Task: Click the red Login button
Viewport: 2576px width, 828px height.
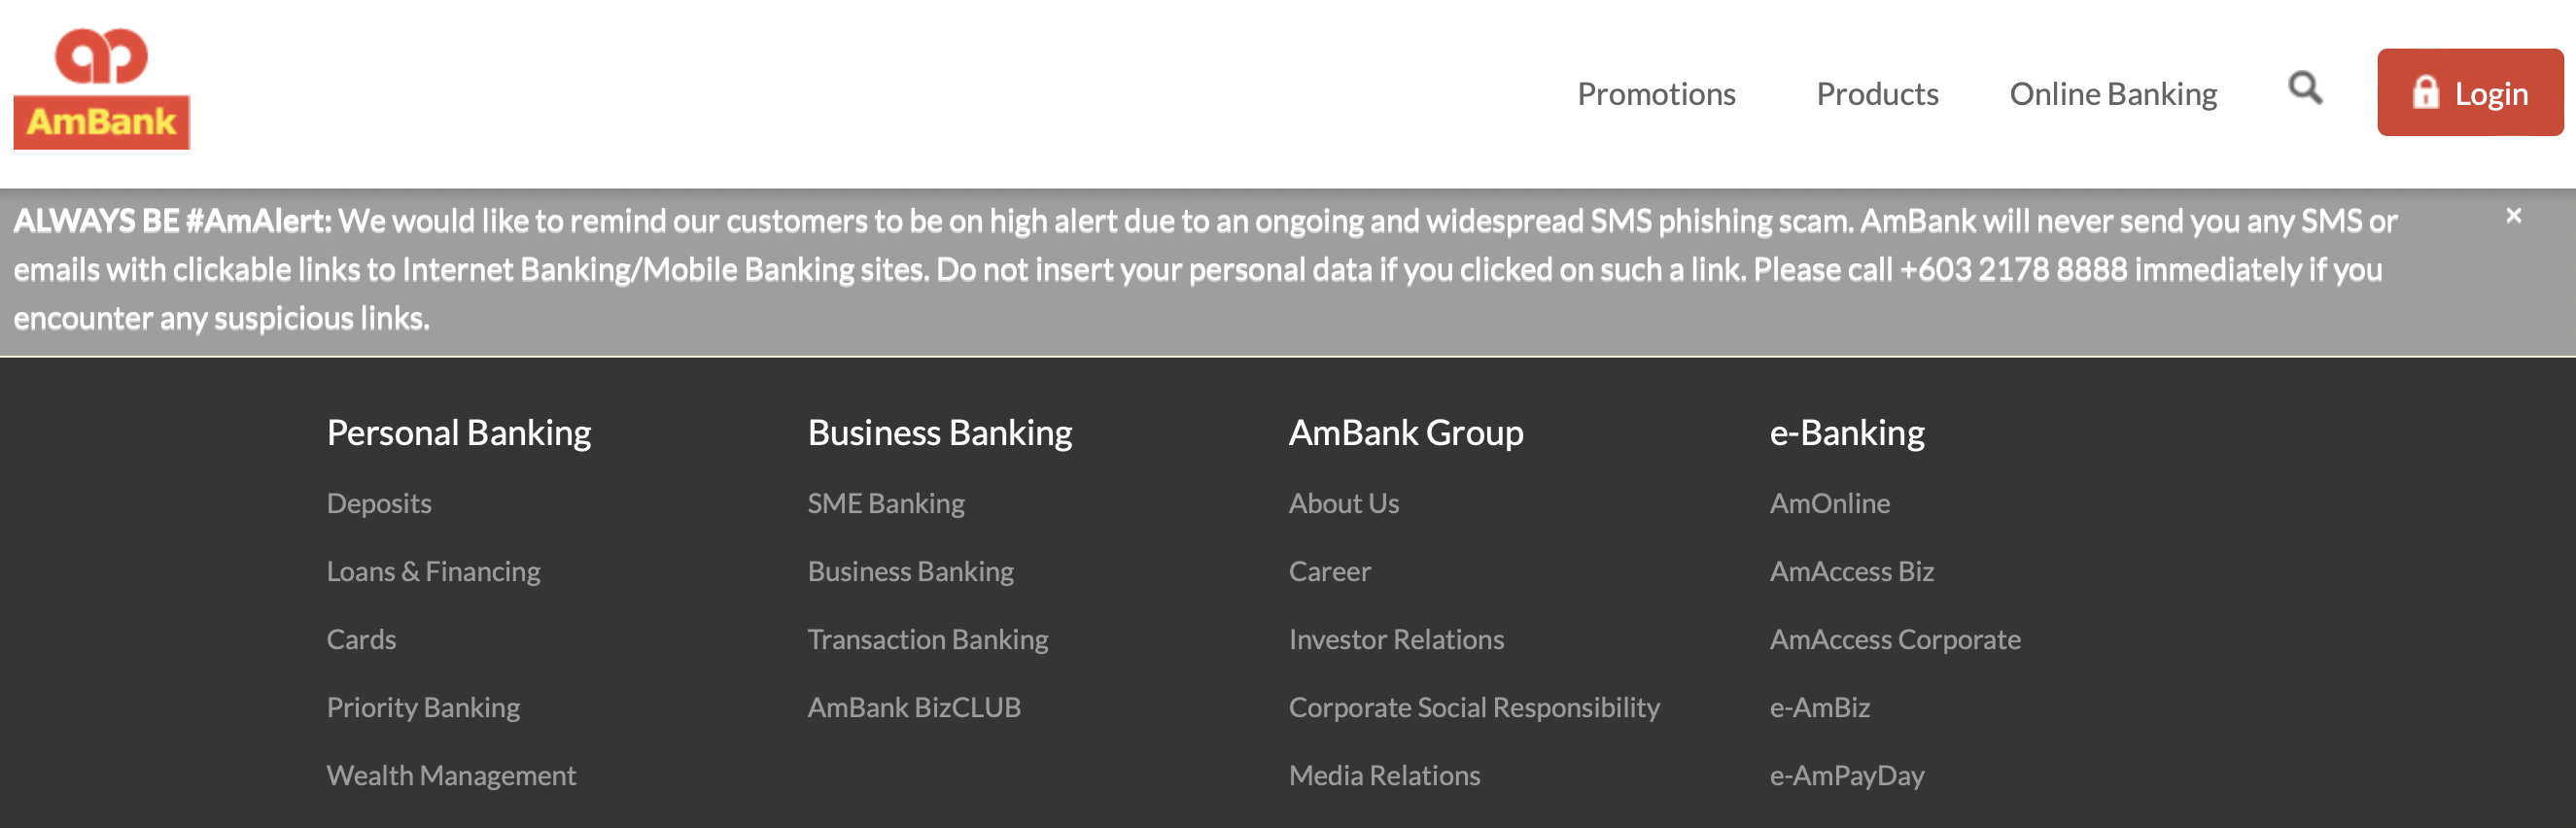Action: (x=2470, y=92)
